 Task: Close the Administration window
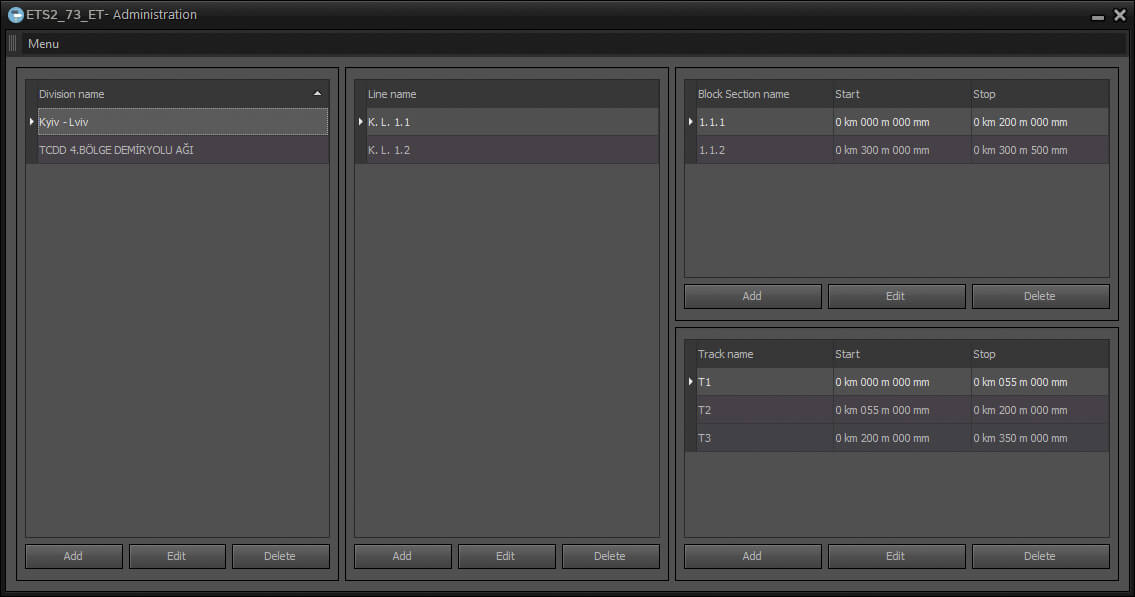pos(1119,15)
